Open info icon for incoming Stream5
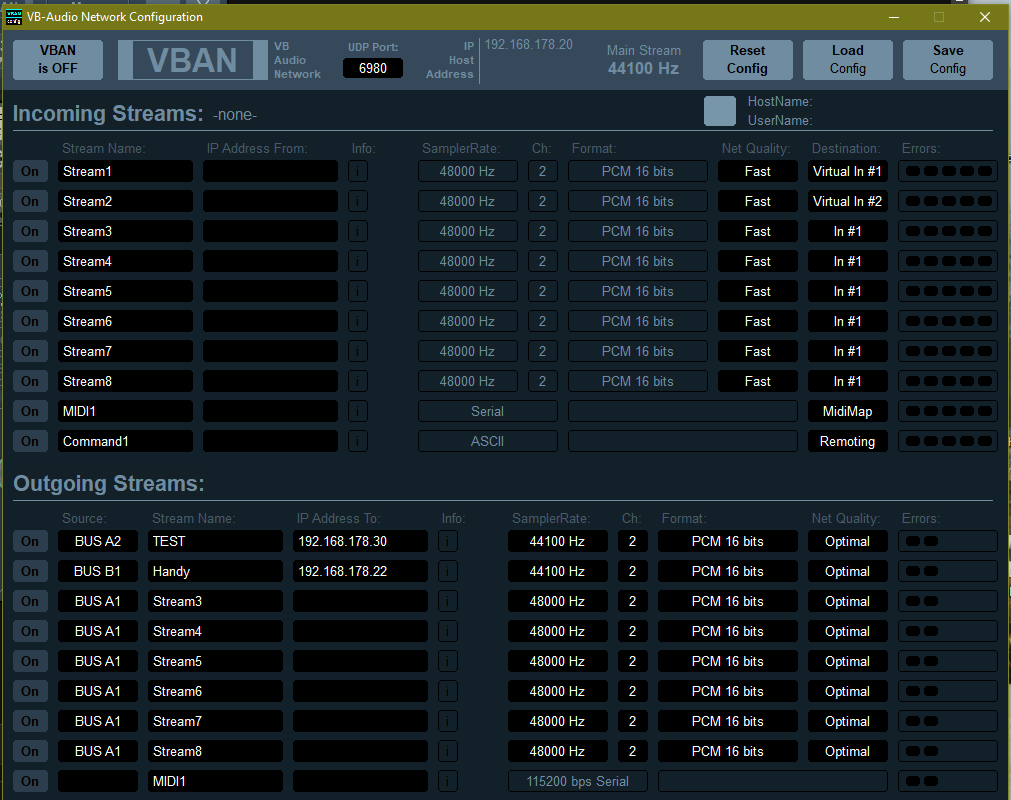Viewport: 1011px width, 800px height. (x=358, y=291)
